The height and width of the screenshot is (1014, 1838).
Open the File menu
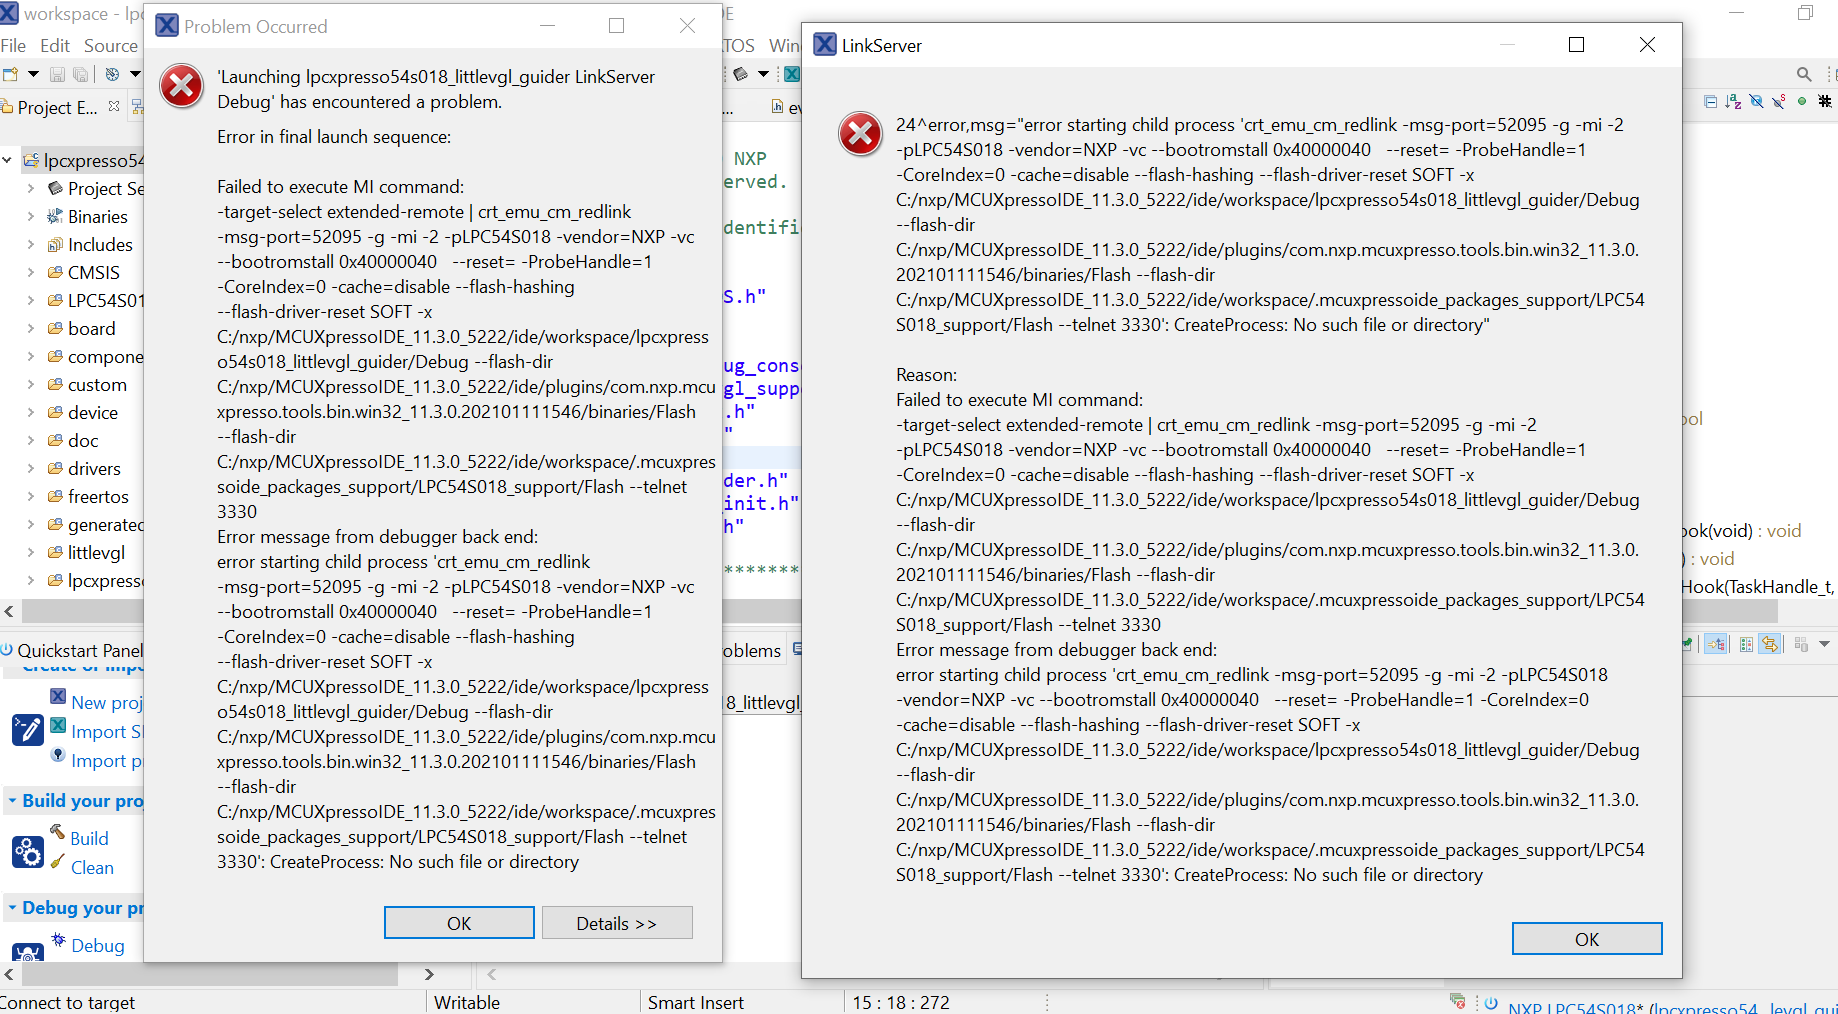(x=14, y=45)
